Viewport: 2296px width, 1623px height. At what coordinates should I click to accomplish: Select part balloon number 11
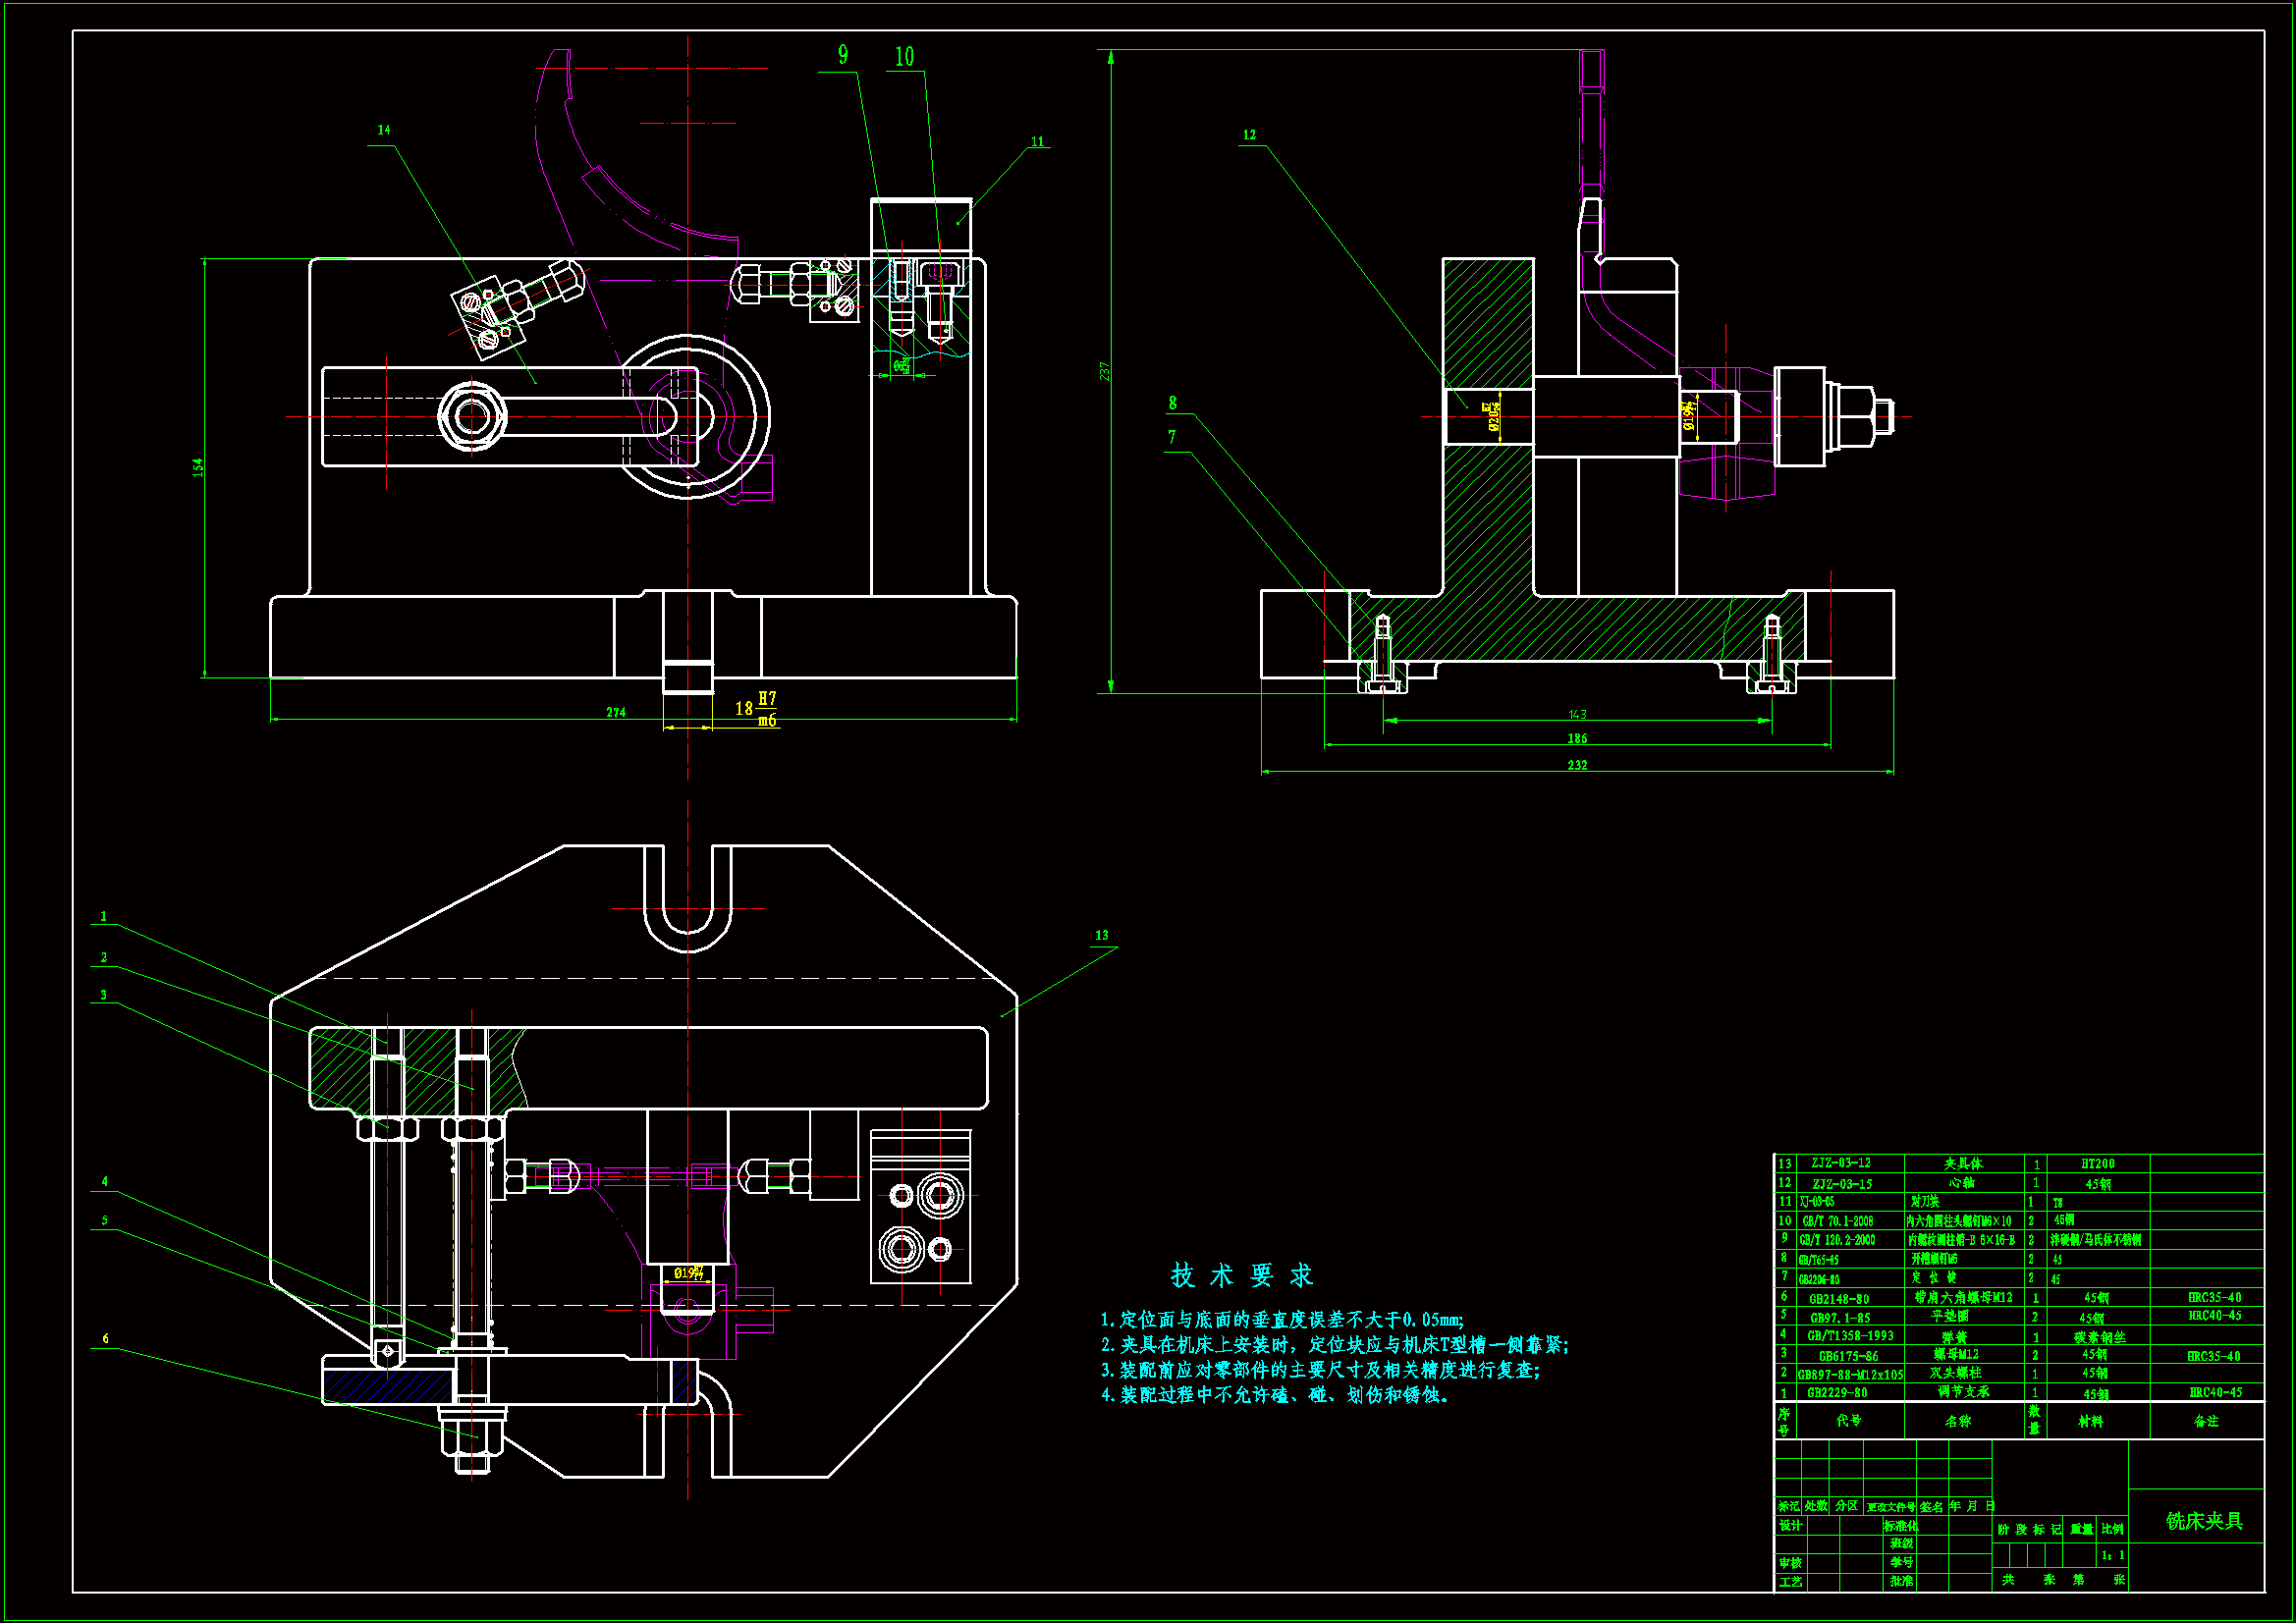[x=1037, y=142]
